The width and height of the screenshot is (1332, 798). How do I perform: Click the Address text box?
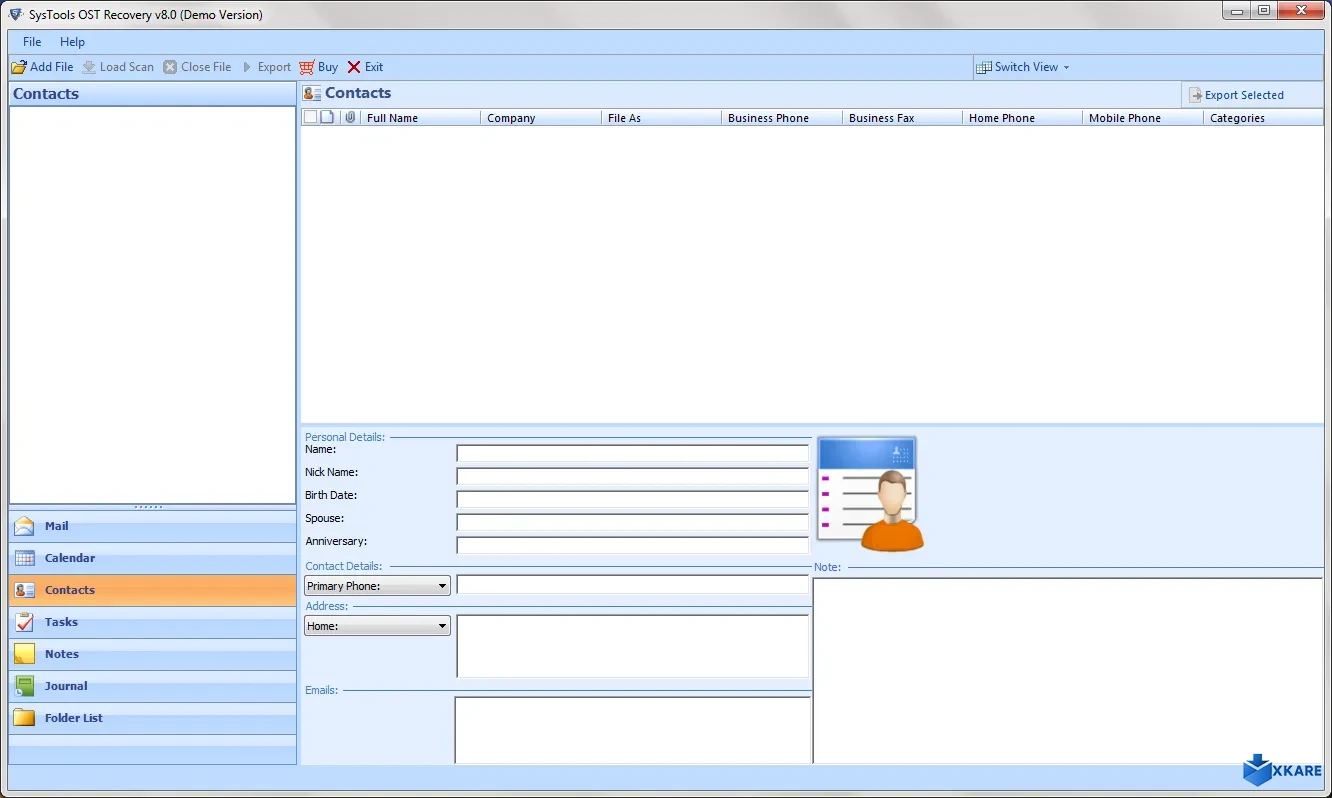coord(632,646)
